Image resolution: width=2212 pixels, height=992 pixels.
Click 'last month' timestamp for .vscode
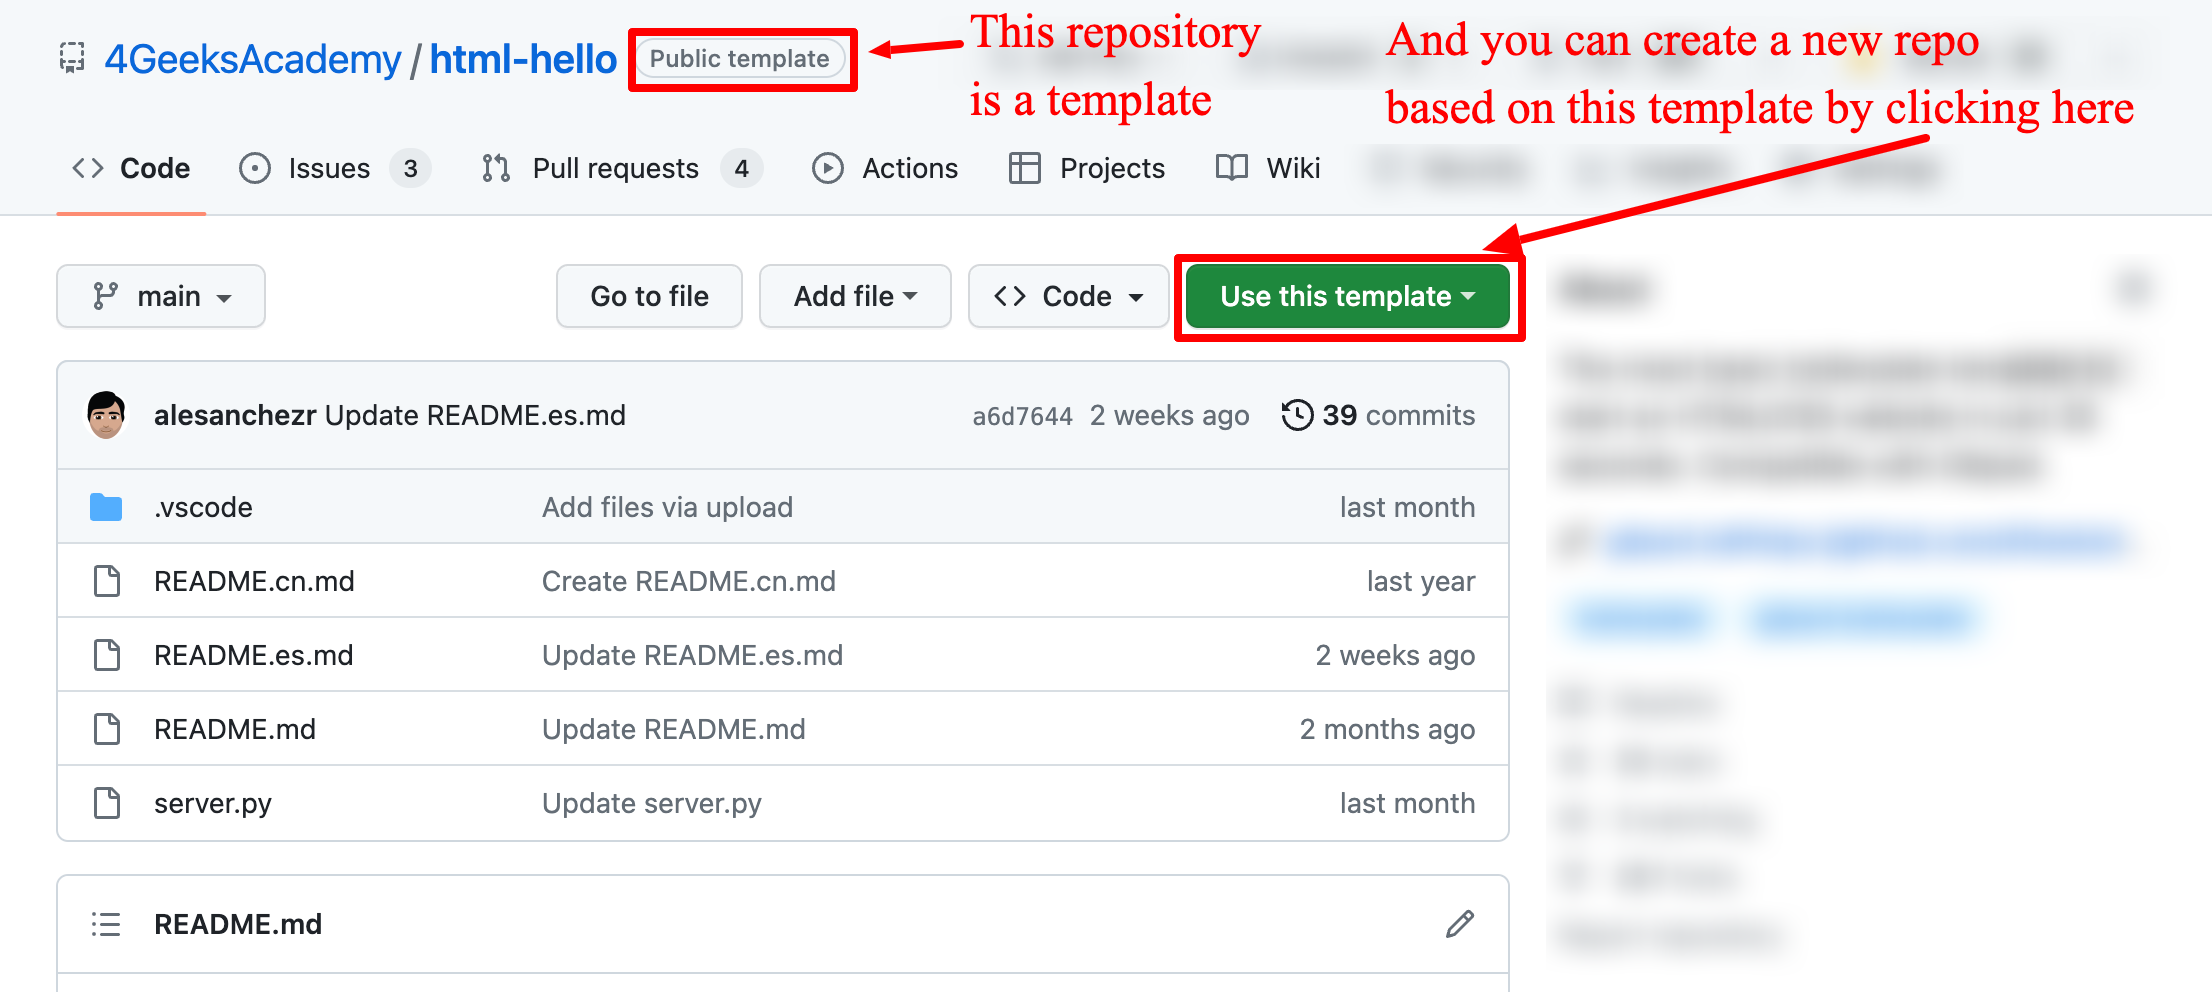(x=1408, y=507)
